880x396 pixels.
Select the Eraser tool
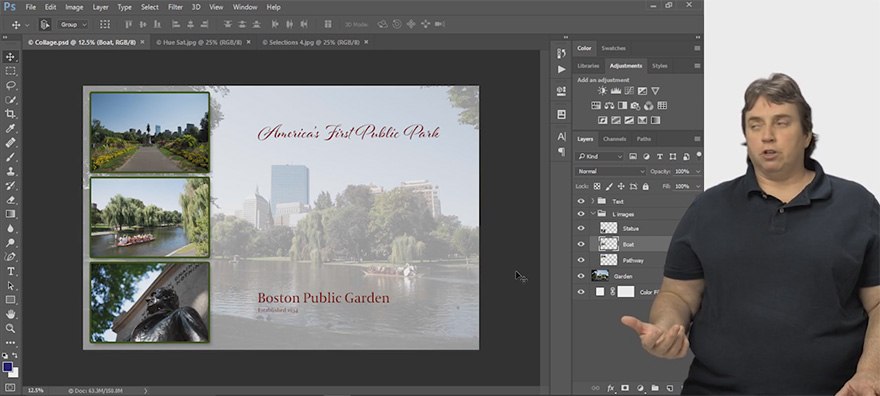pyautogui.click(x=11, y=200)
